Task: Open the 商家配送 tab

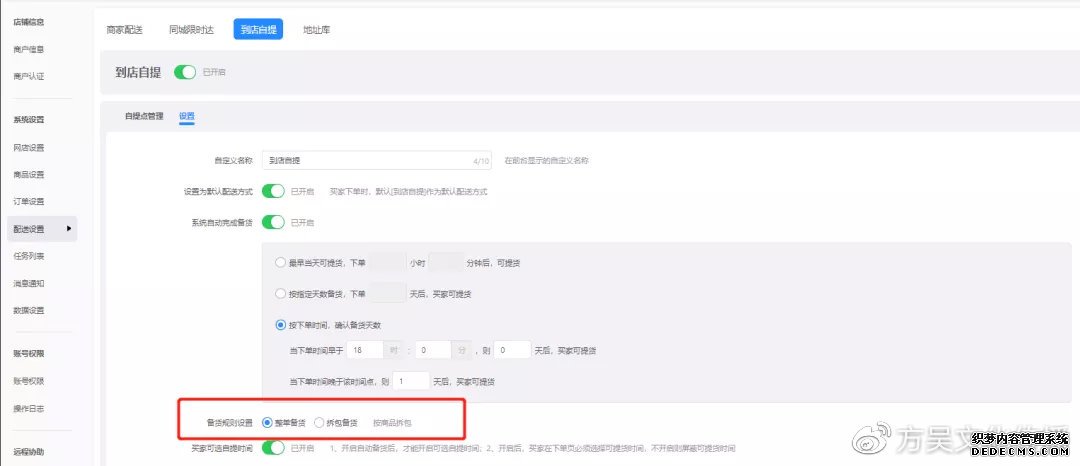Action: coord(124,30)
